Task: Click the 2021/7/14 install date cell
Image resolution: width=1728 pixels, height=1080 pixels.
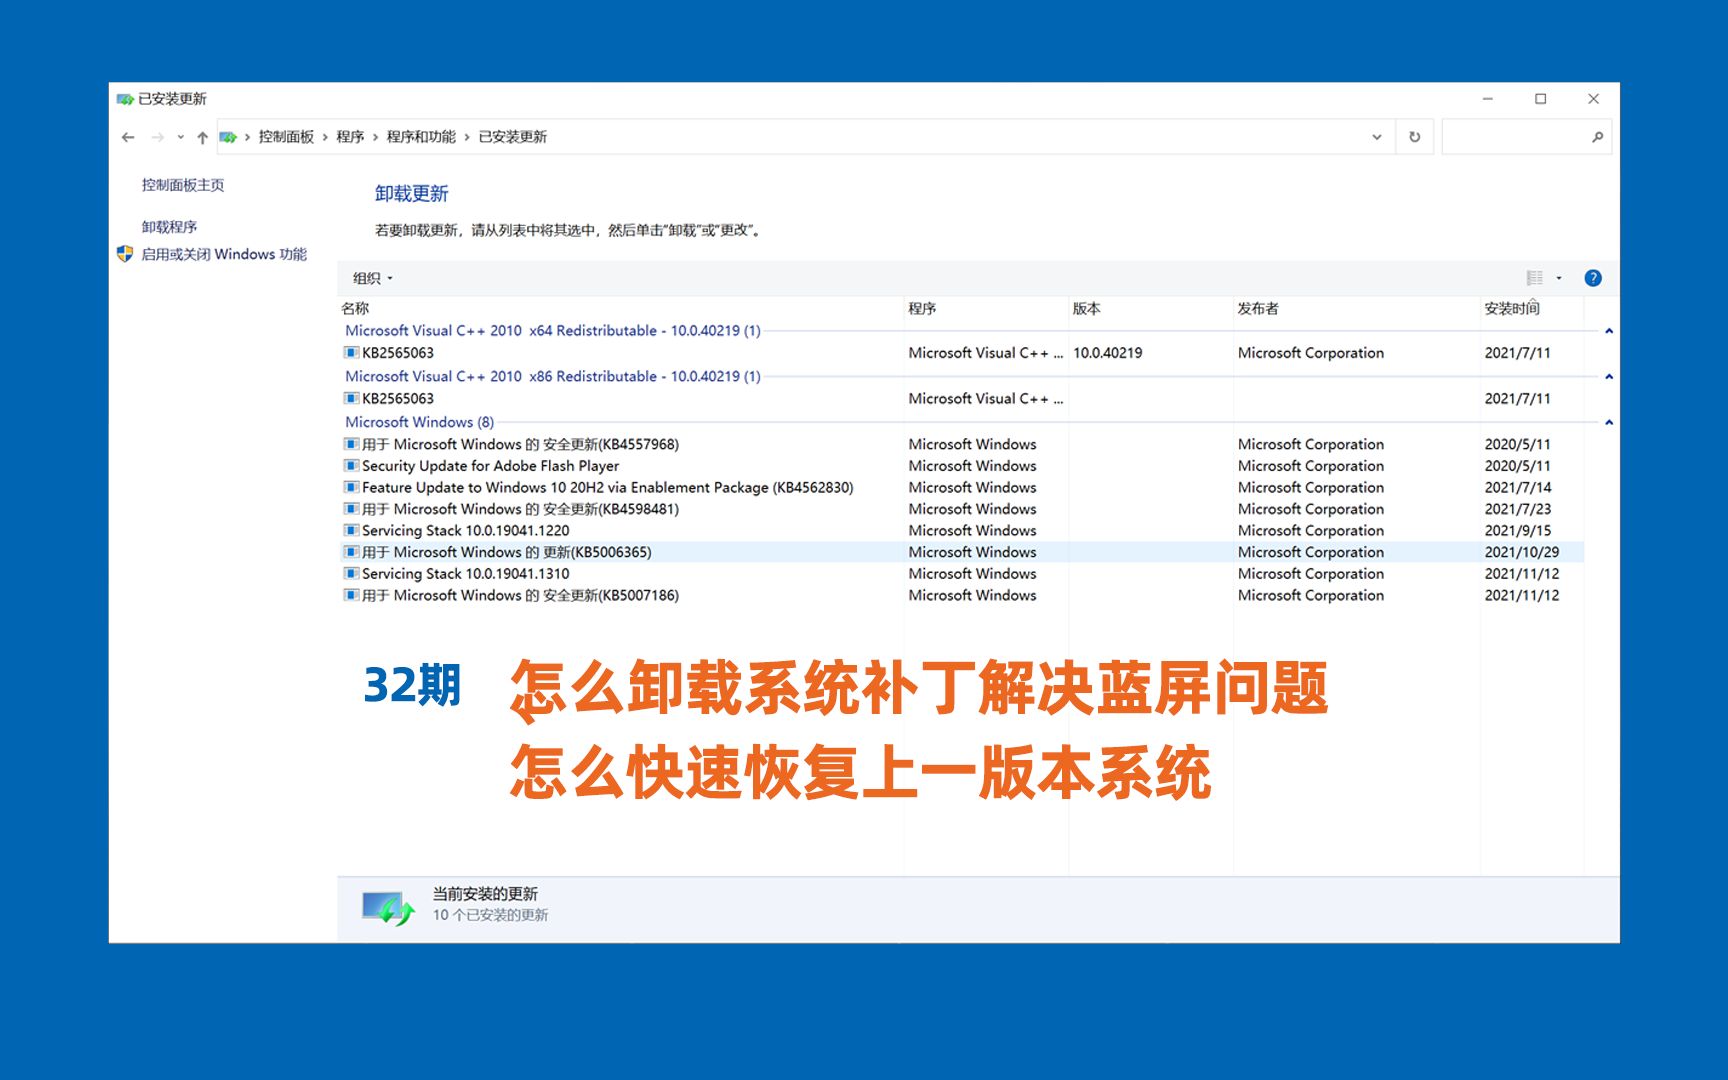Action: (x=1518, y=488)
